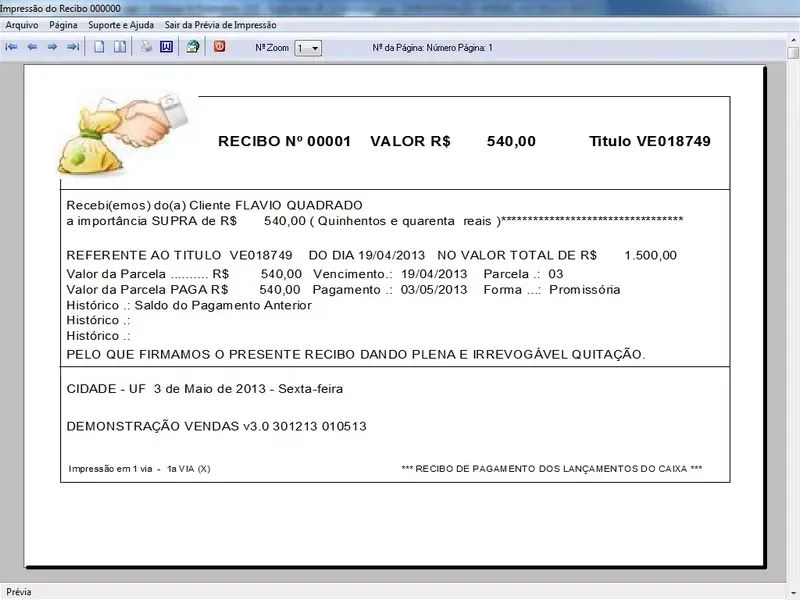Export receipt with the Word icon
800x600 pixels.
pos(166,47)
